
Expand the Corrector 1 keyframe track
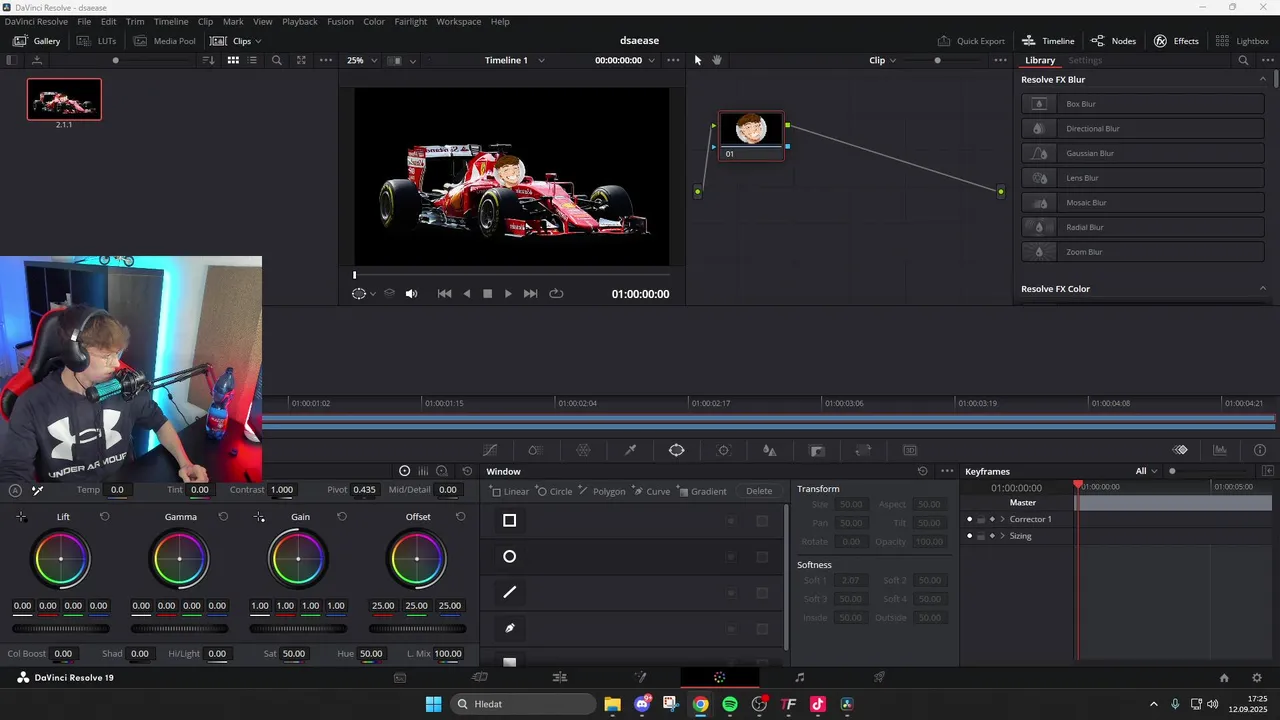(x=1003, y=519)
